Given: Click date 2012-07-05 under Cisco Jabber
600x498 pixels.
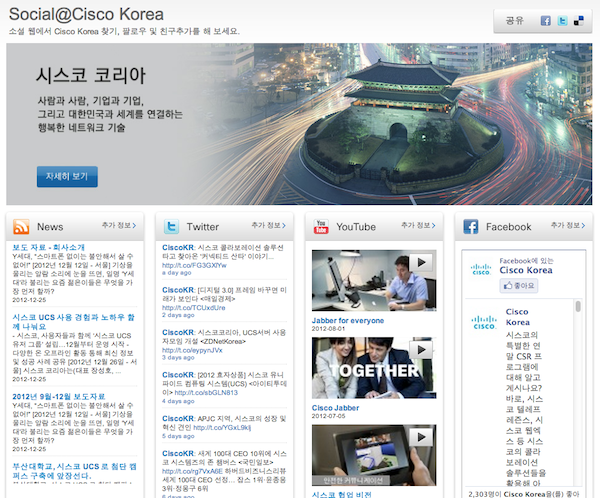Looking at the screenshot, I should [x=328, y=416].
